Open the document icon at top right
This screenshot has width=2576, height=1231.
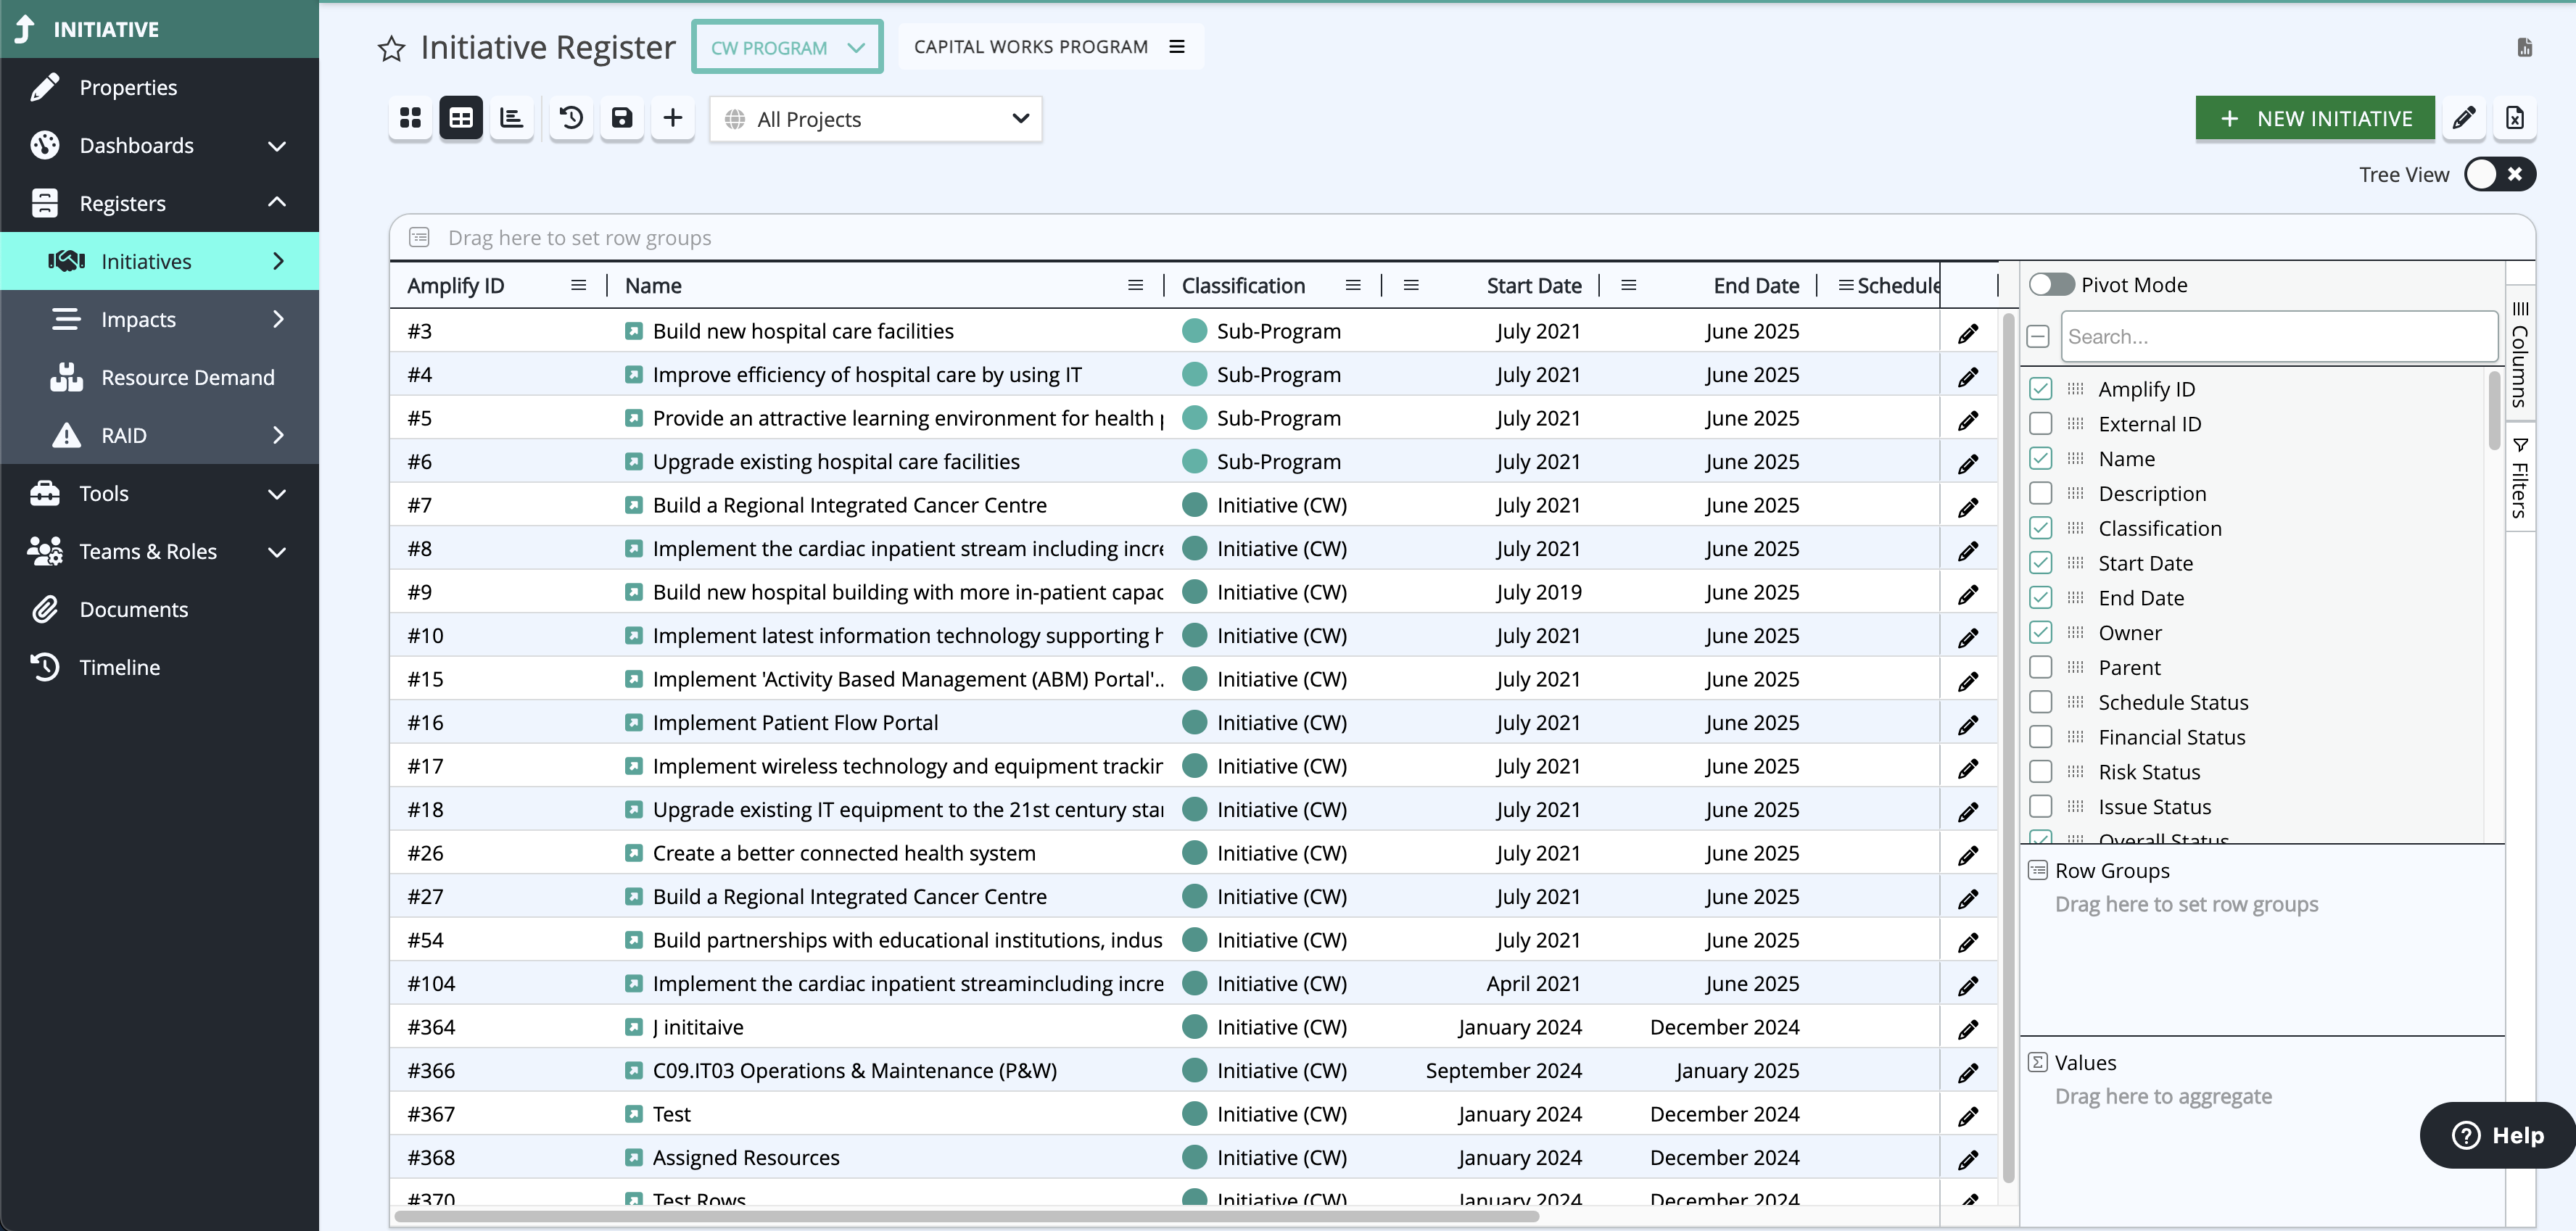[2525, 47]
